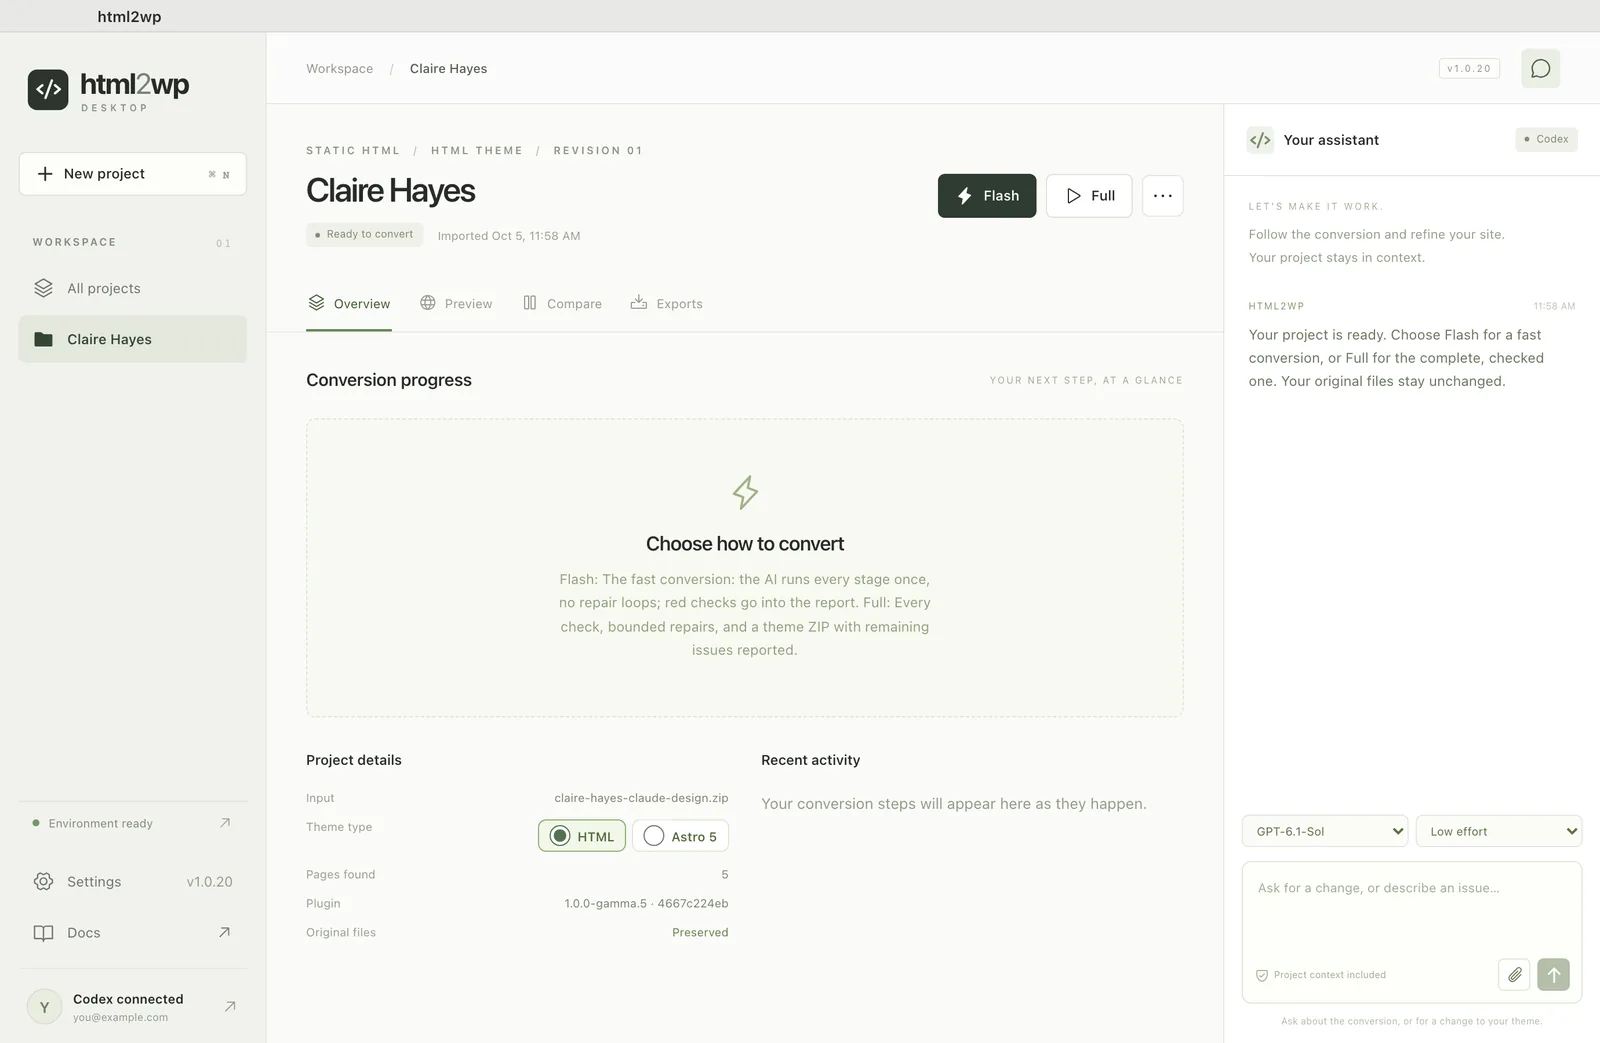
Task: Click the Pages found value 5
Action: pyautogui.click(x=725, y=874)
